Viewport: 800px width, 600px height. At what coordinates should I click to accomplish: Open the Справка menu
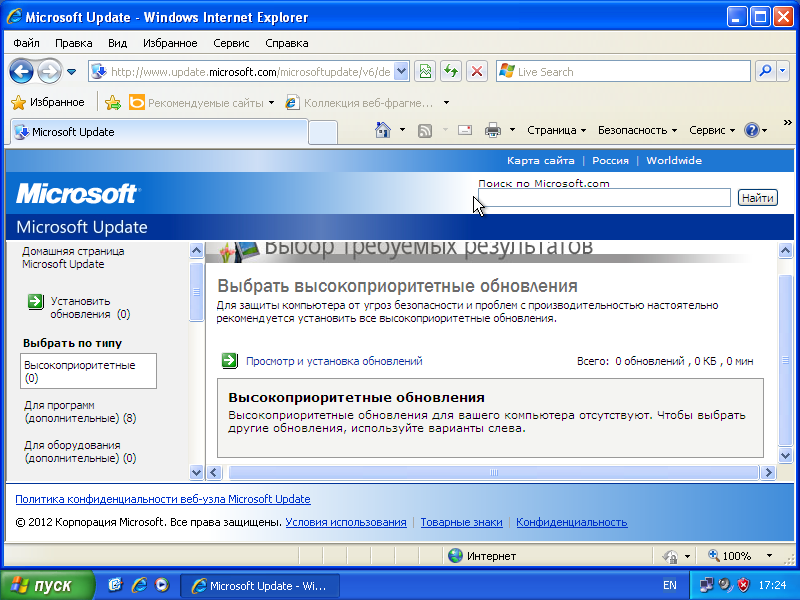[287, 43]
